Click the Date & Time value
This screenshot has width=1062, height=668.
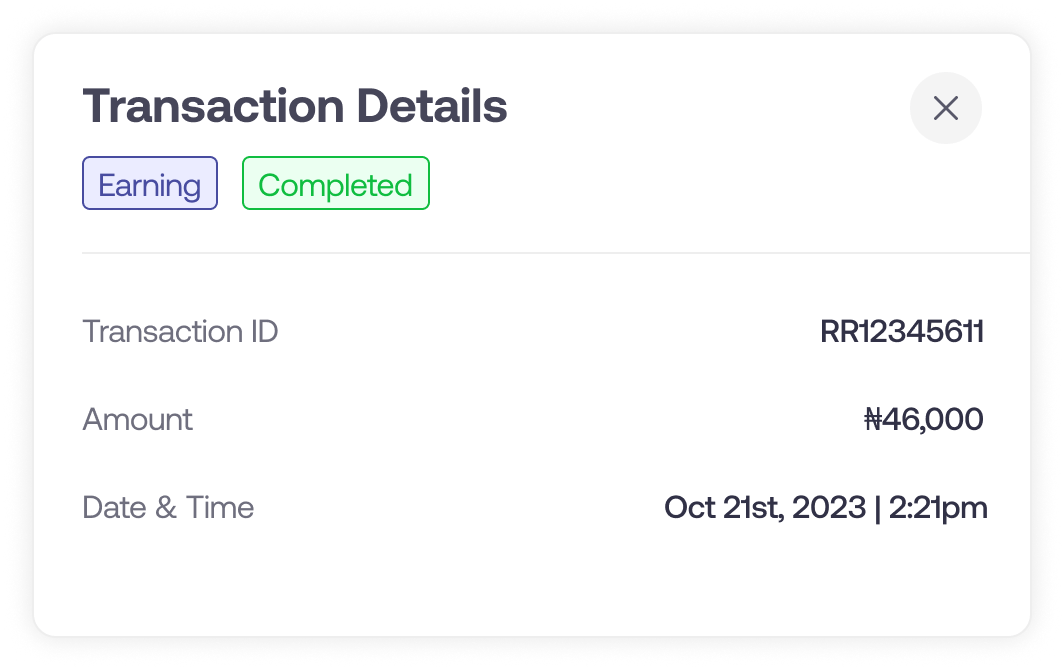click(826, 507)
